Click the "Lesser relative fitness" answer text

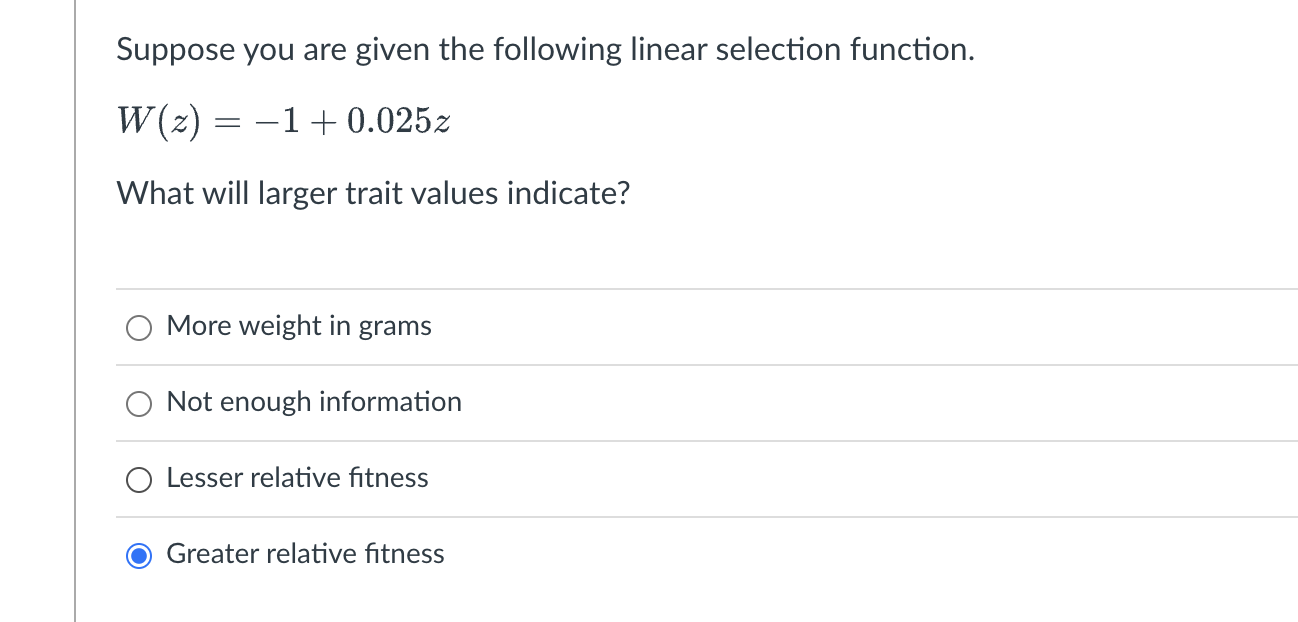[296, 478]
